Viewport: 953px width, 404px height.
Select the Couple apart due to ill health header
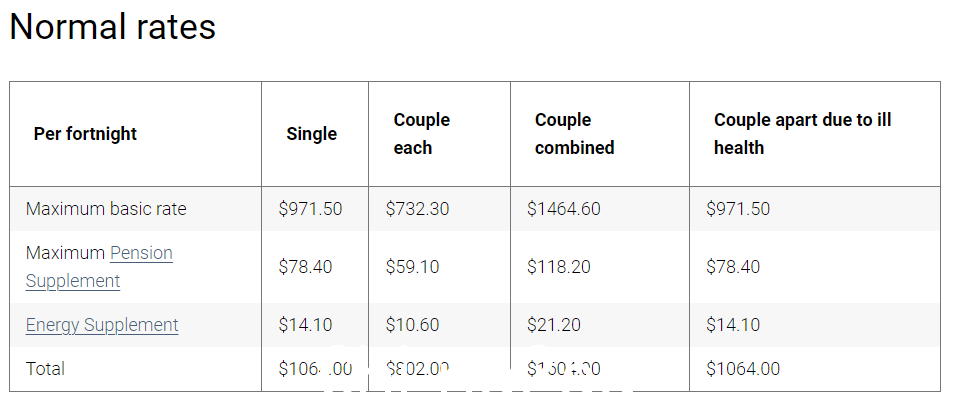pos(802,134)
